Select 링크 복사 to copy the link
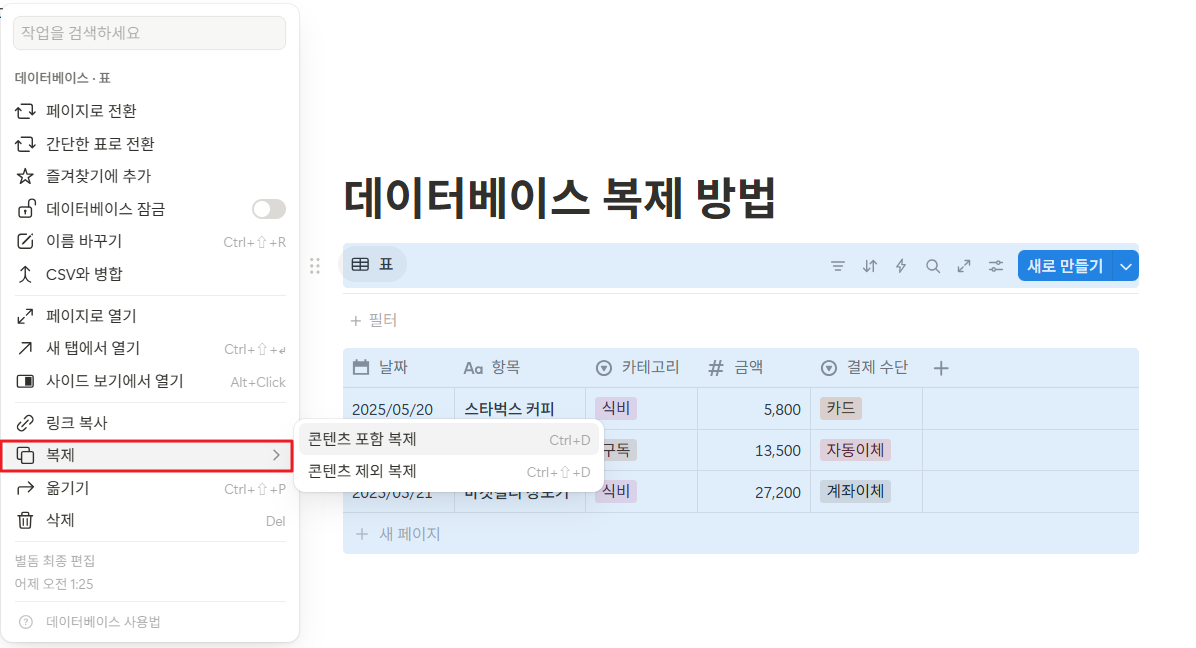 tap(82, 421)
